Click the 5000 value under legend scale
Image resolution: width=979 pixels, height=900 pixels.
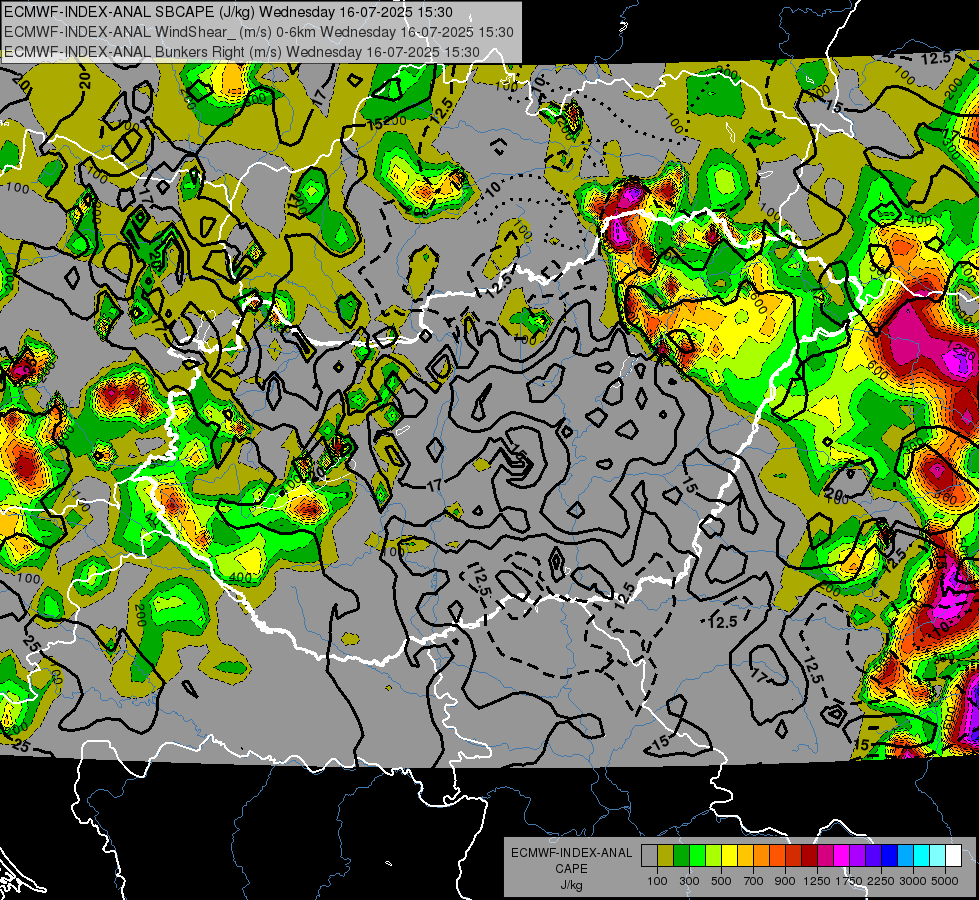945,881
